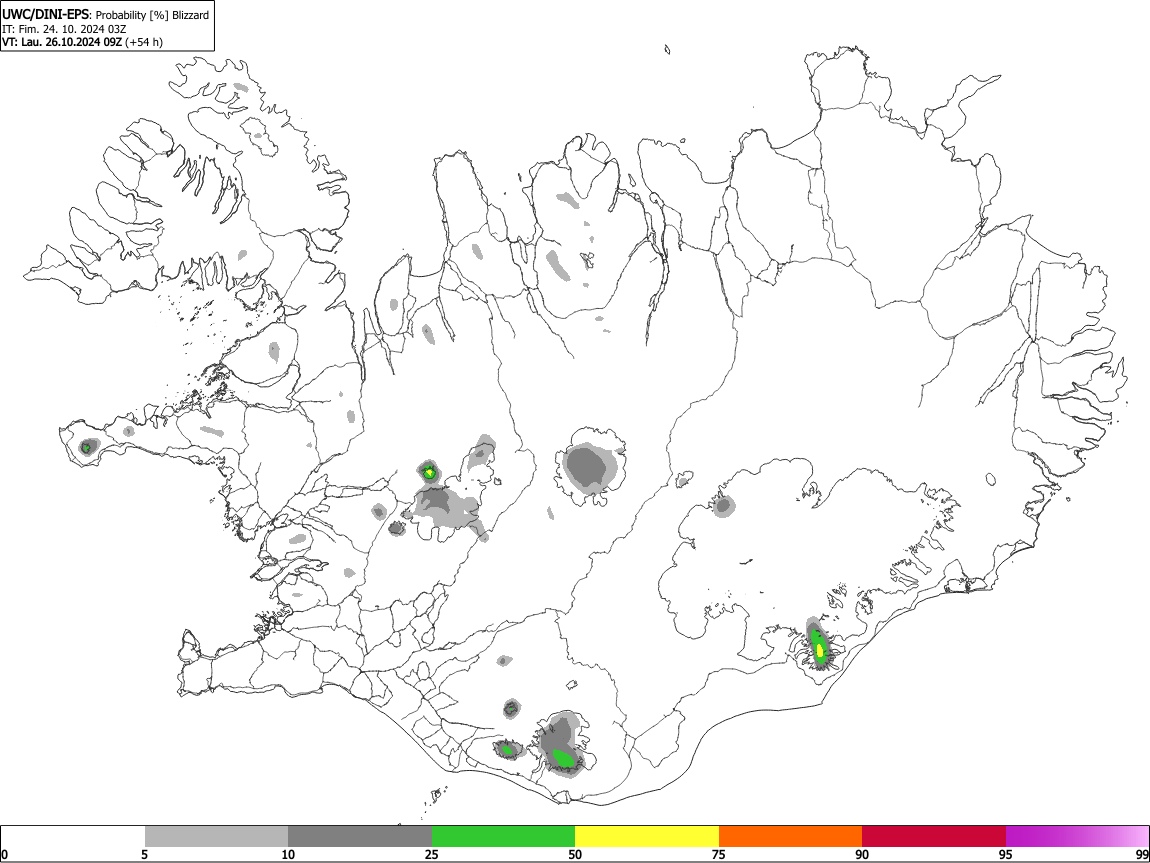1150x863 pixels.
Task: Click the legend value '5'
Action: [x=144, y=854]
